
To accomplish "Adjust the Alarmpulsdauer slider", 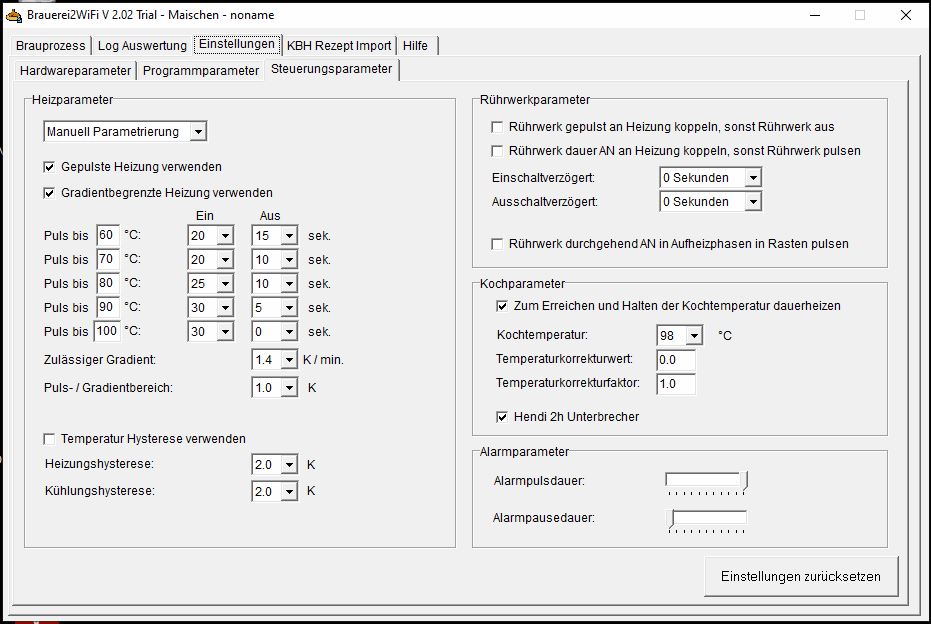I will (x=745, y=481).
